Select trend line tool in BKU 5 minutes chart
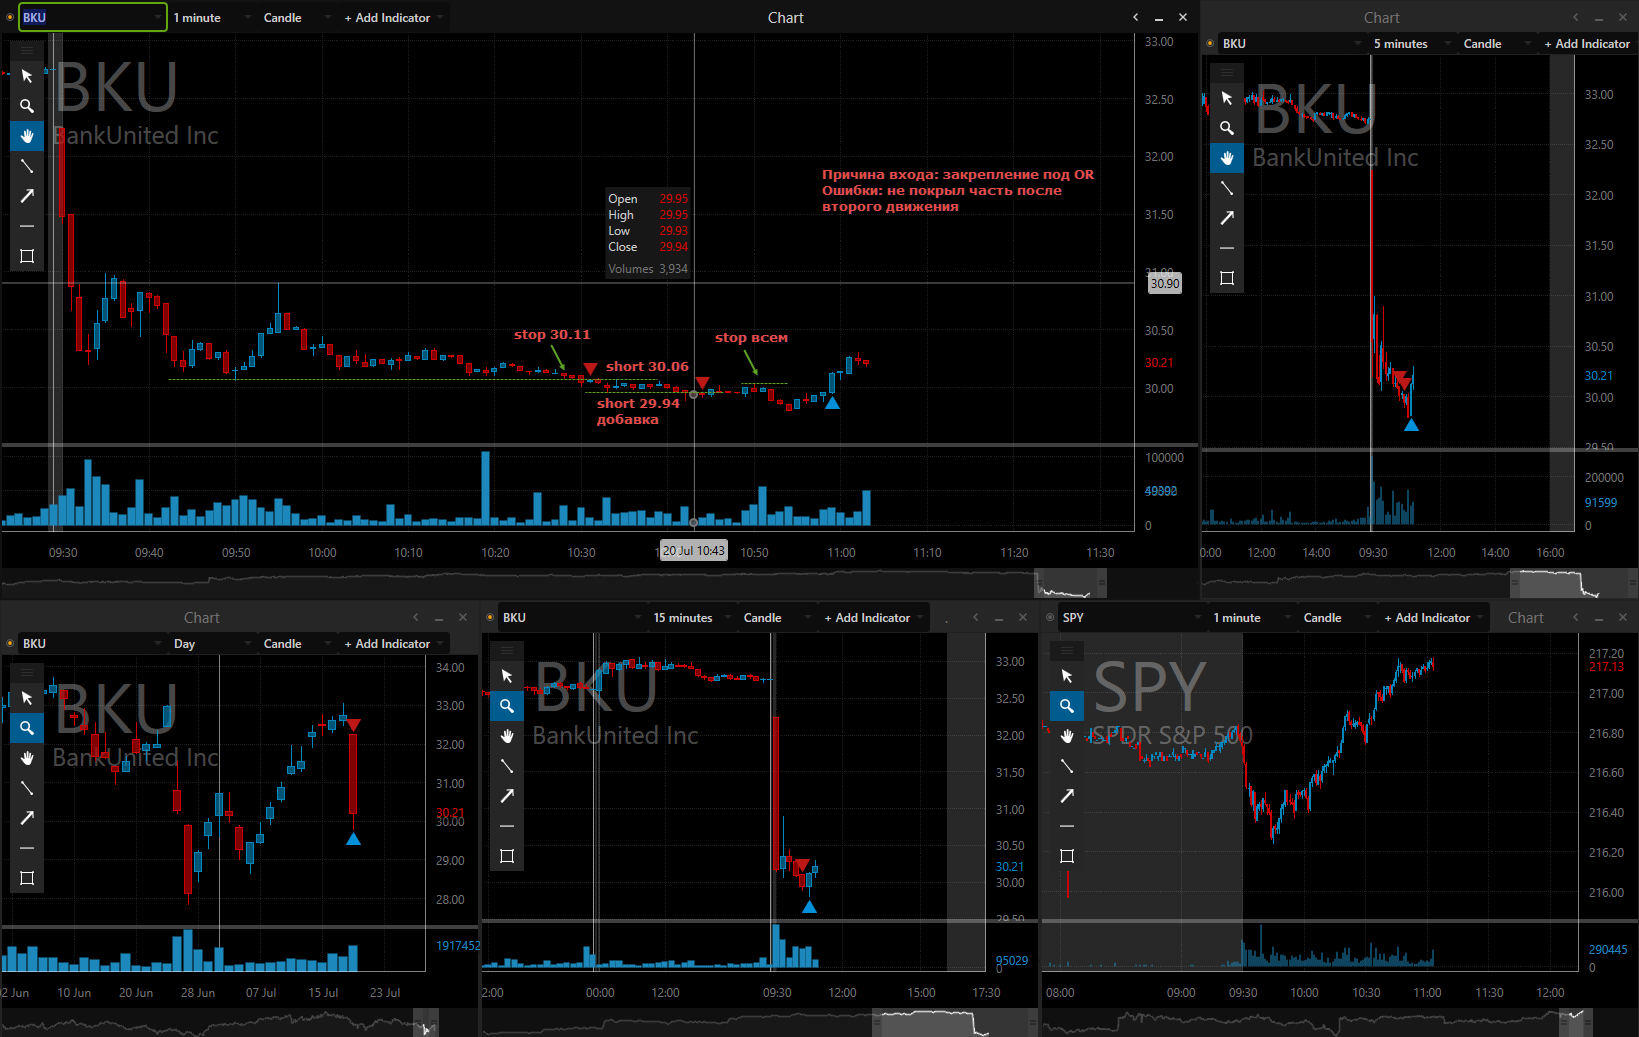 (x=1227, y=188)
